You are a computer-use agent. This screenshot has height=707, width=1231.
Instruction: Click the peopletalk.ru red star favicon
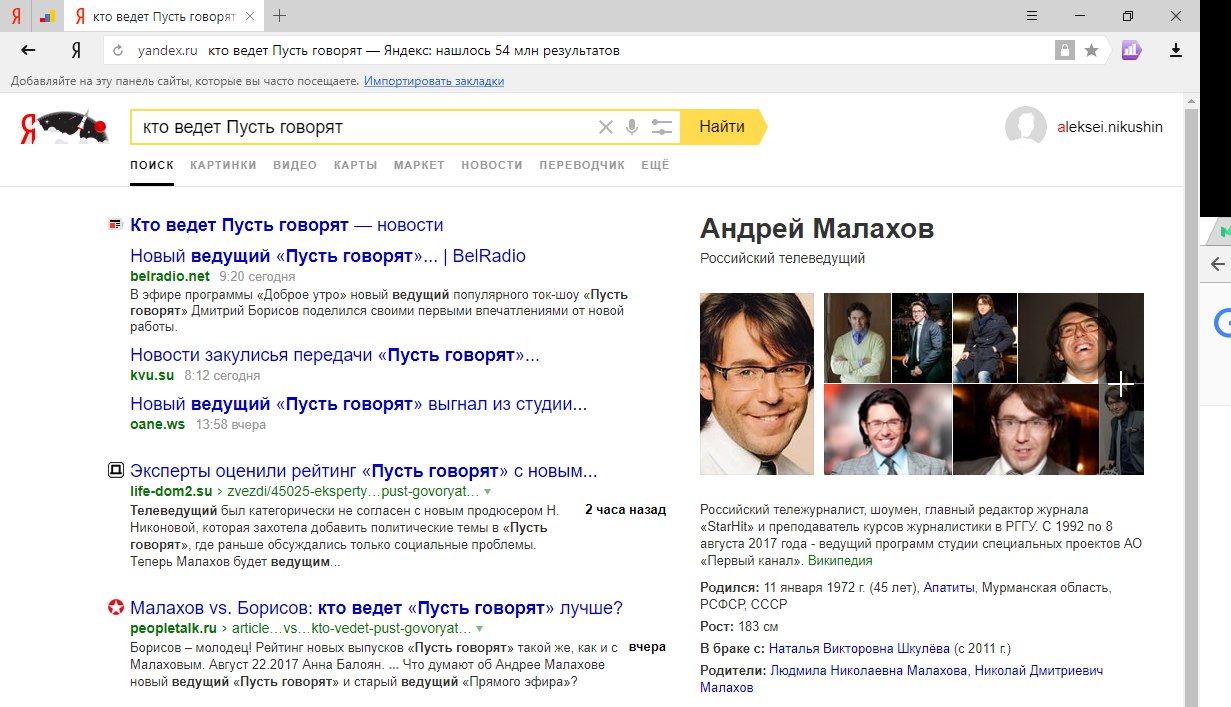click(115, 607)
